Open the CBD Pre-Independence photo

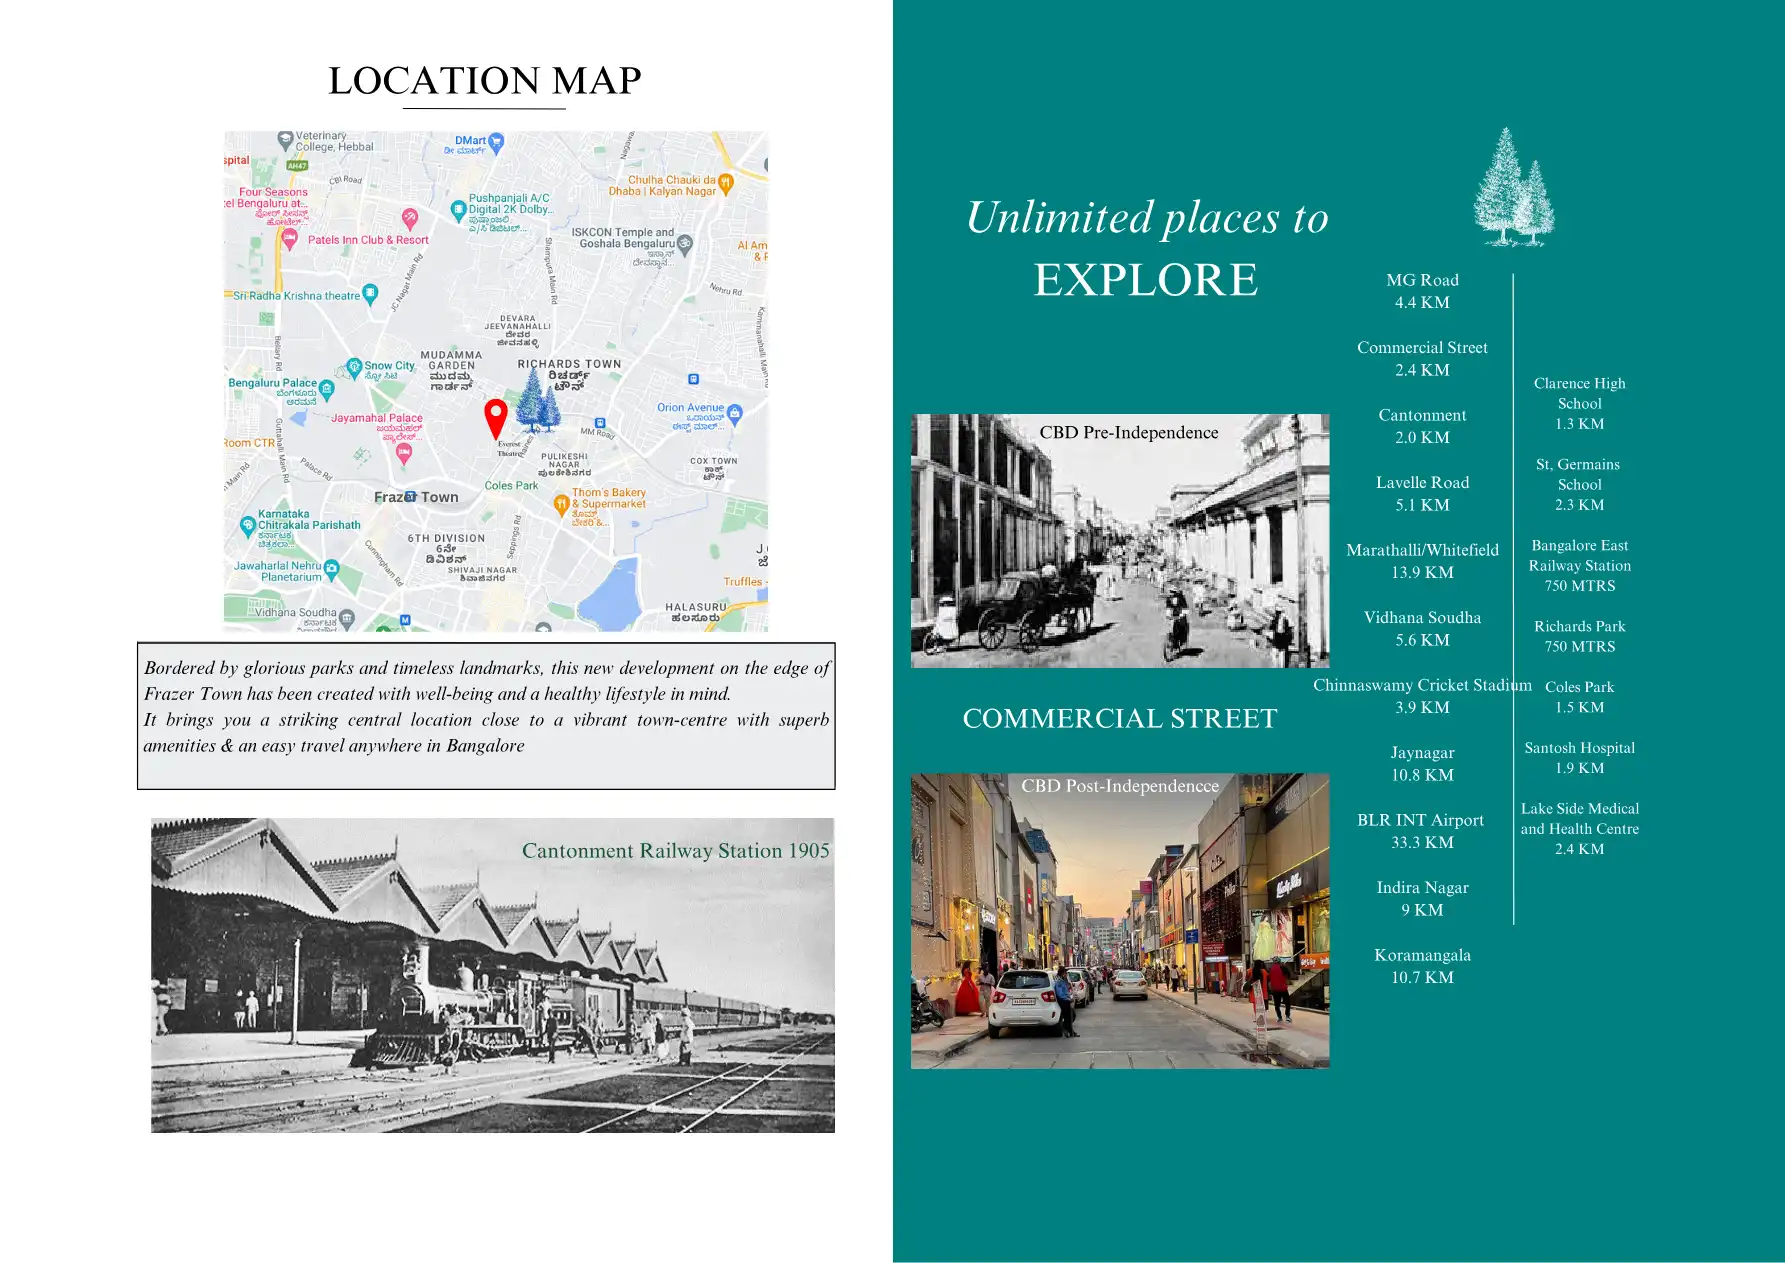pos(1119,541)
